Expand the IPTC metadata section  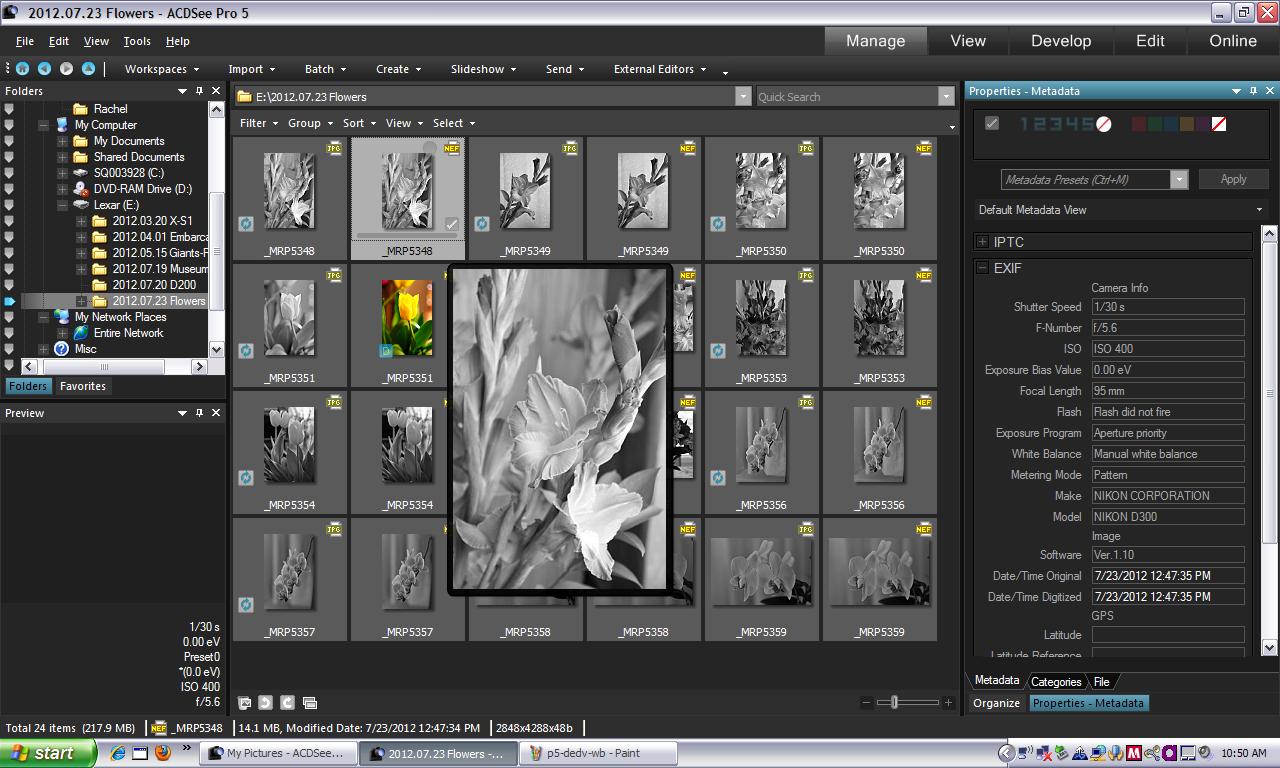[983, 242]
